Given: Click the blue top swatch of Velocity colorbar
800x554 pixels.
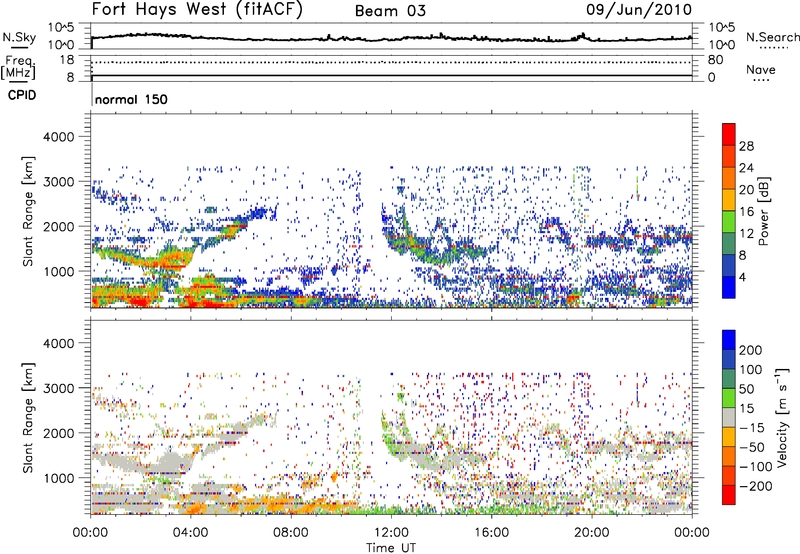Looking at the screenshot, I should tap(729, 340).
